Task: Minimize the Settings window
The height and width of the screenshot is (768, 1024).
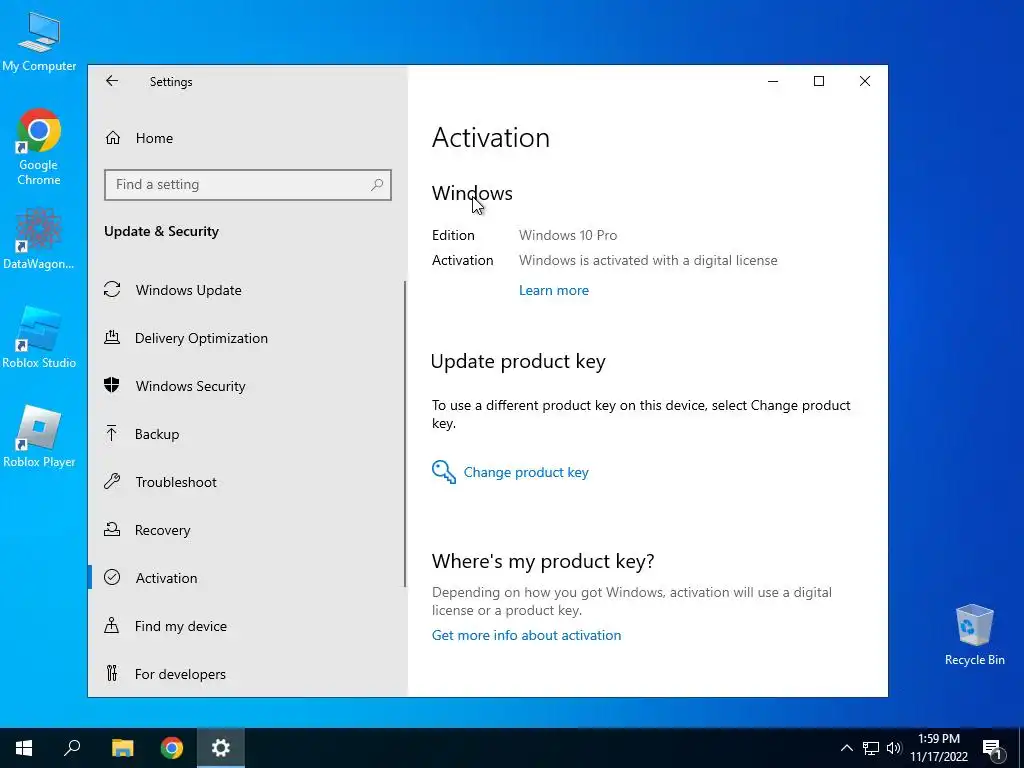Action: tap(773, 81)
